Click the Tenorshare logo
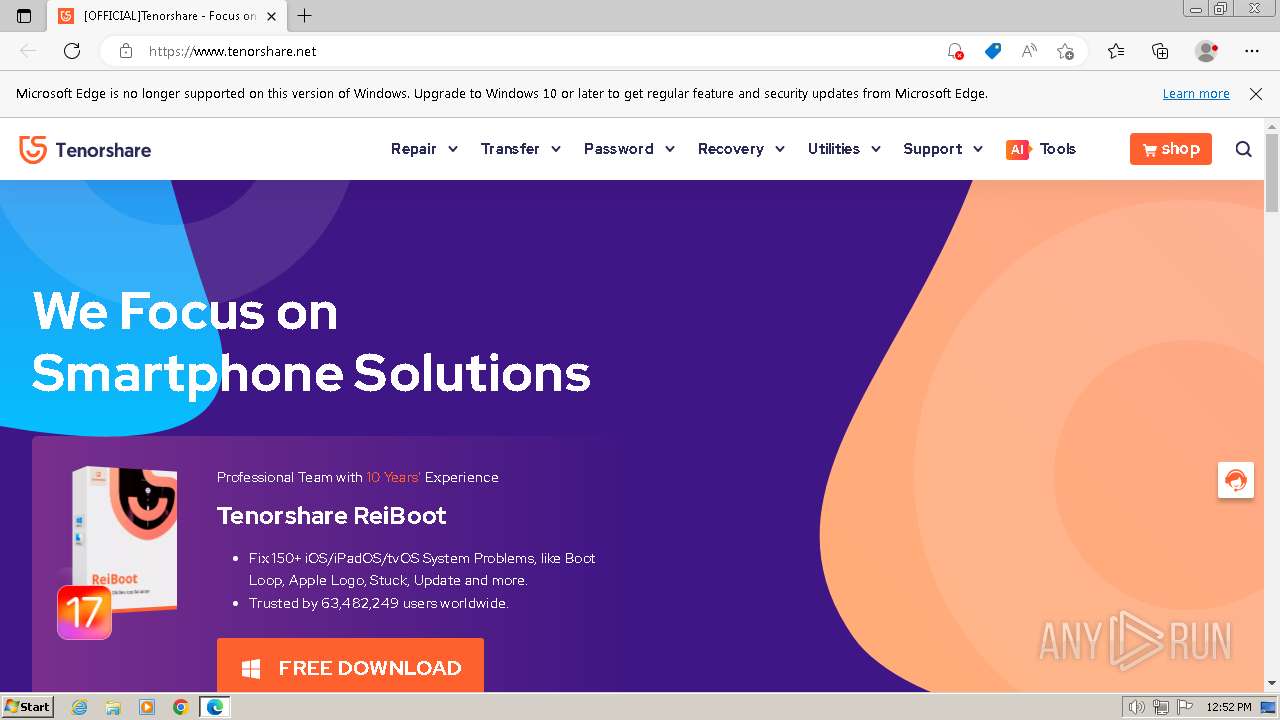 pyautogui.click(x=85, y=150)
